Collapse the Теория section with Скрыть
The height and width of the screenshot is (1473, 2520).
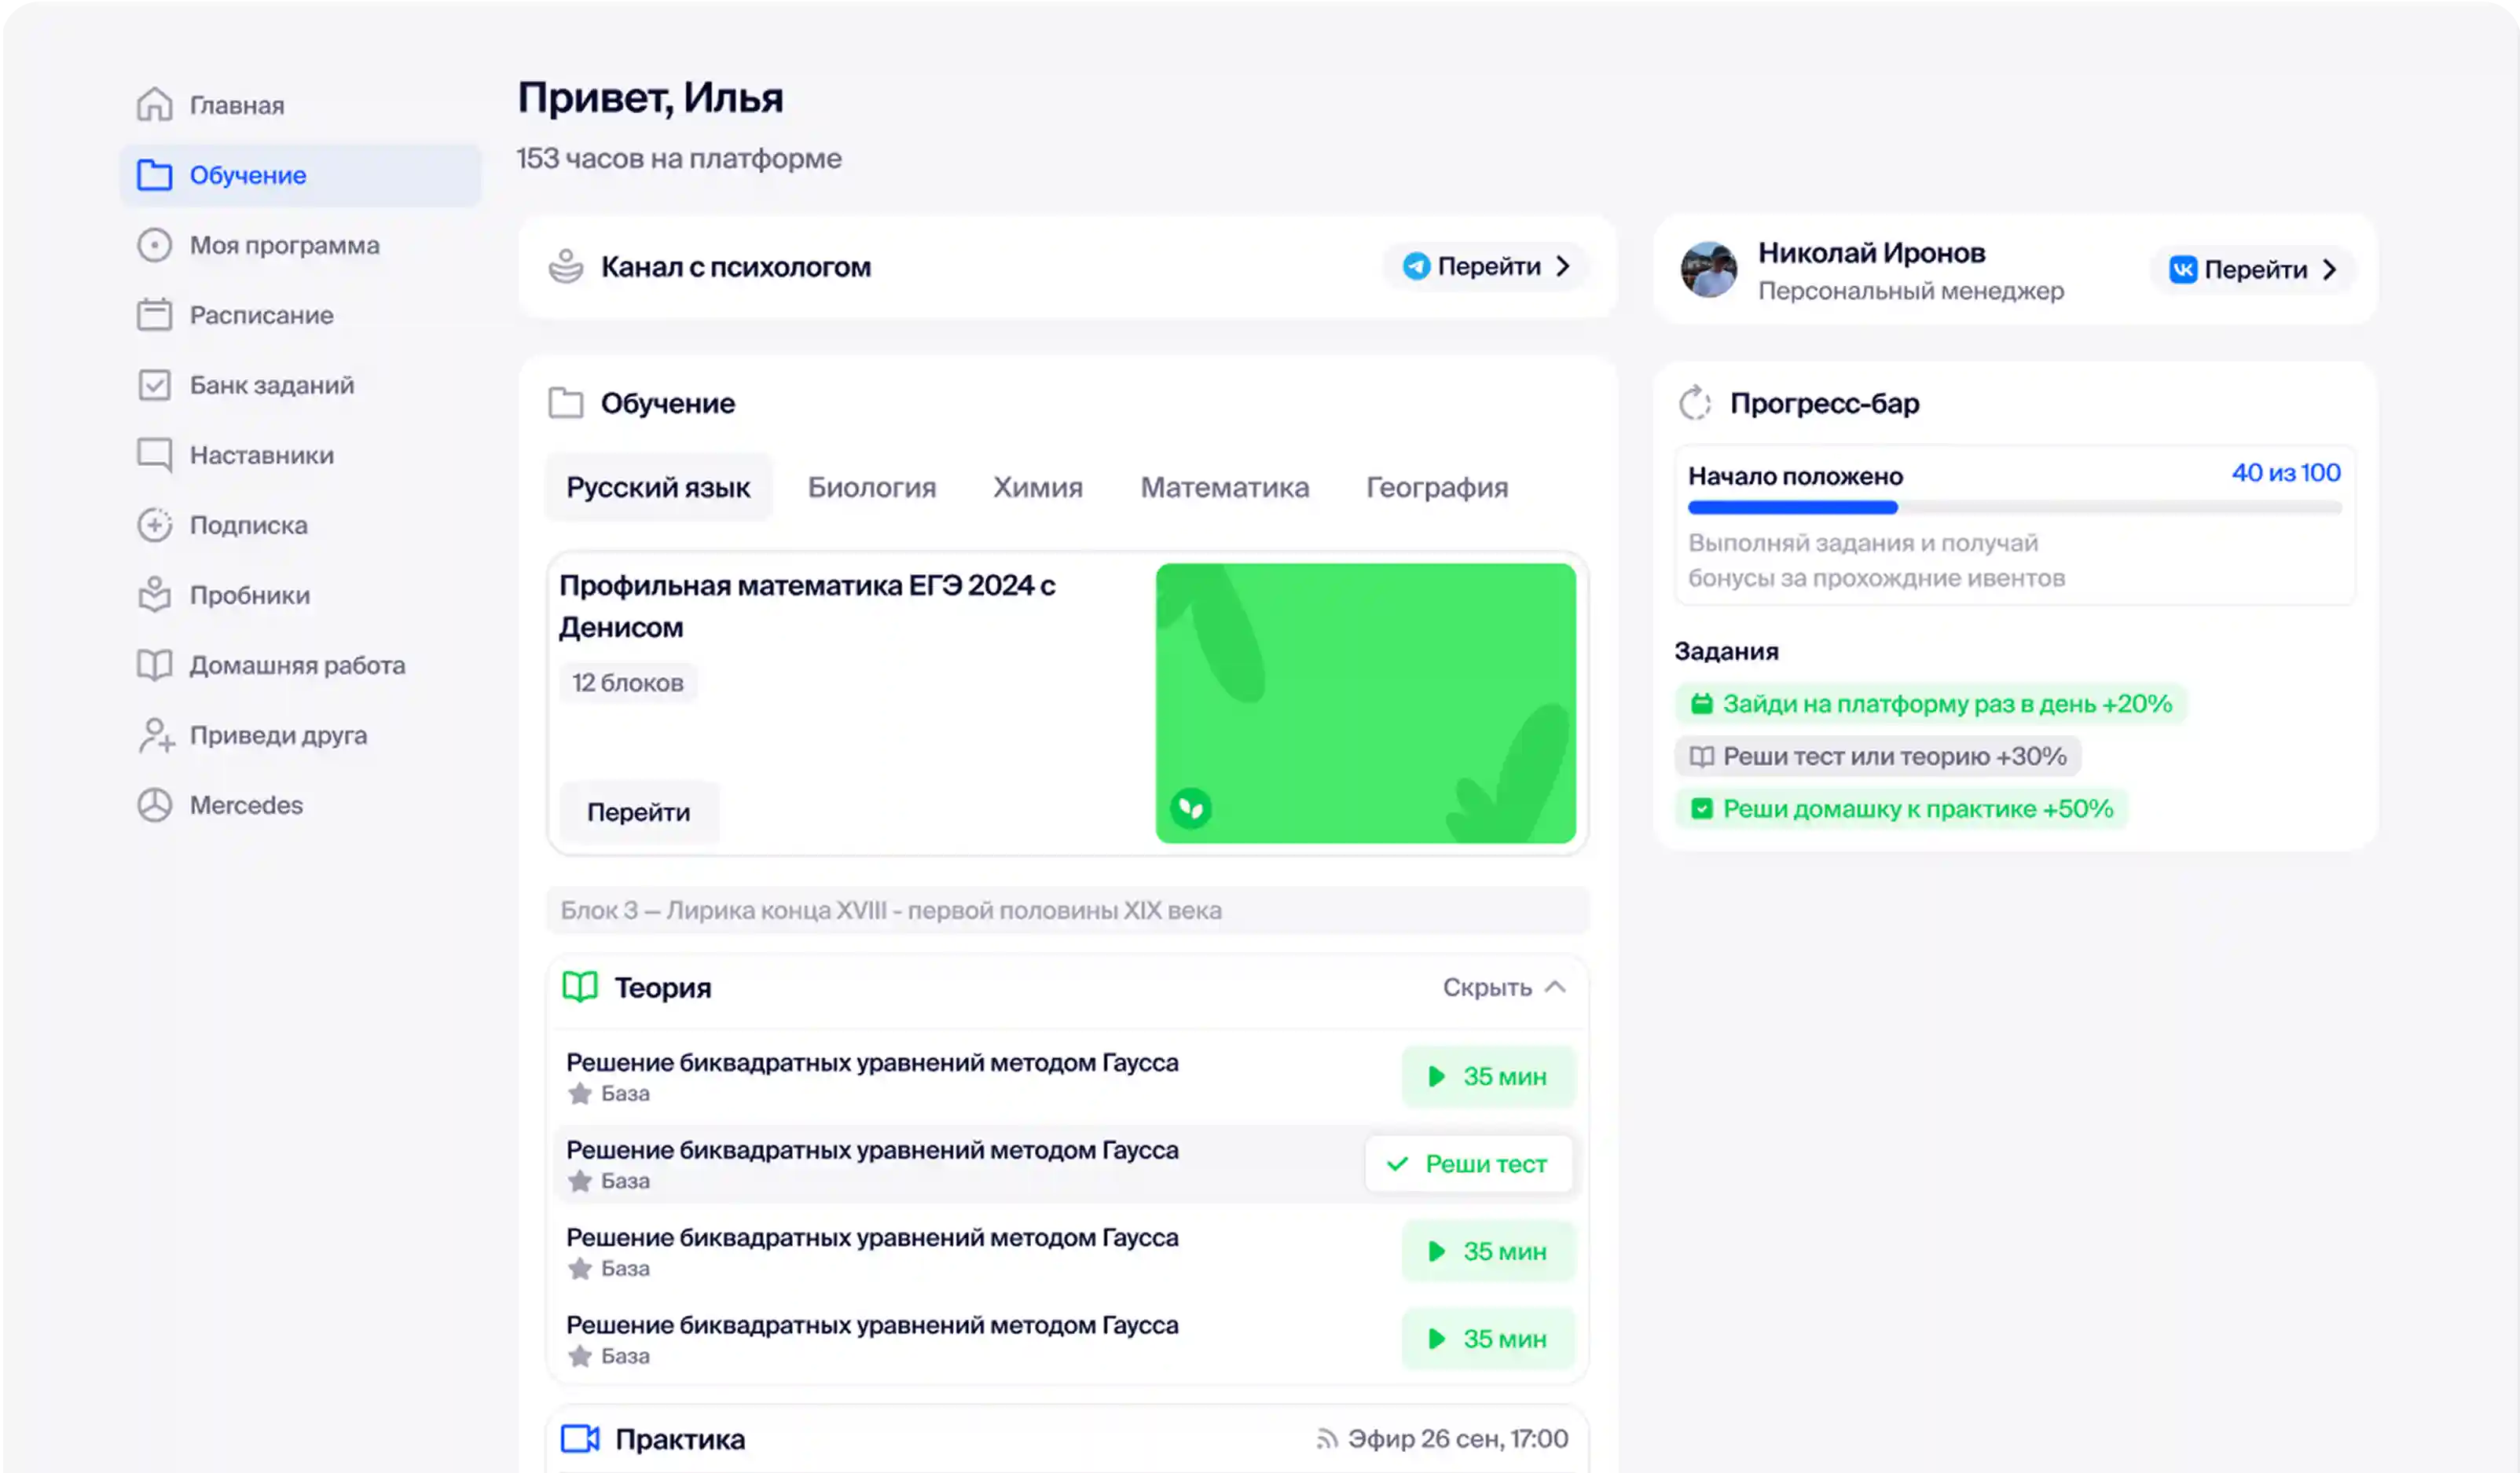[1503, 987]
